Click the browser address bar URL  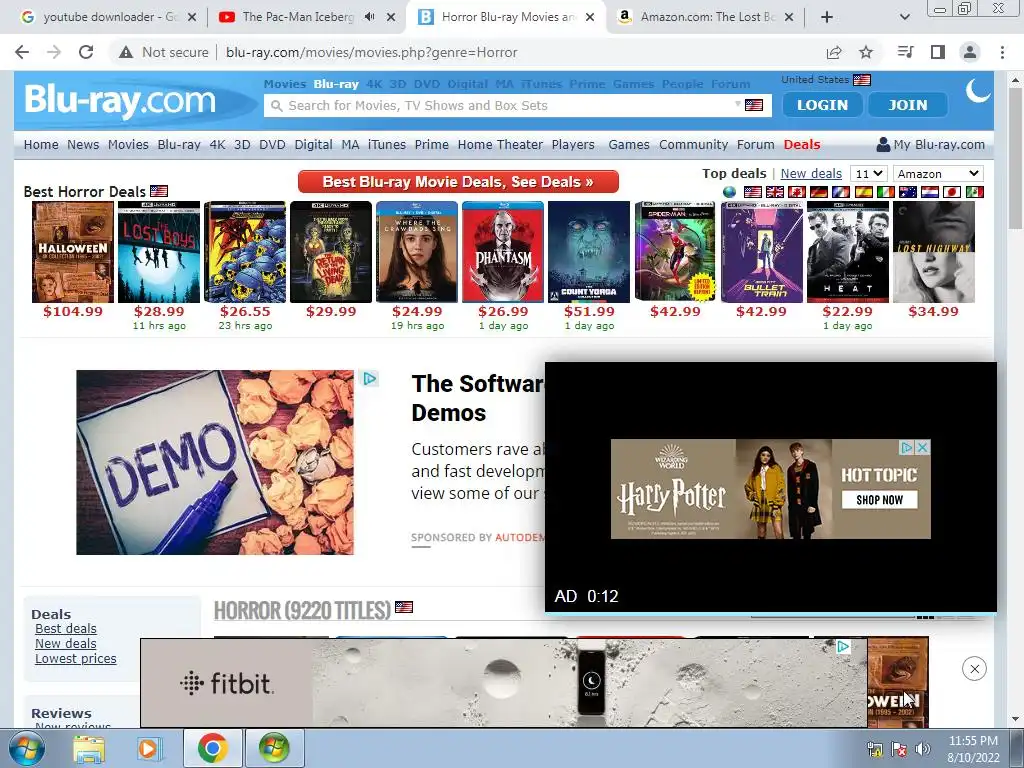372,52
